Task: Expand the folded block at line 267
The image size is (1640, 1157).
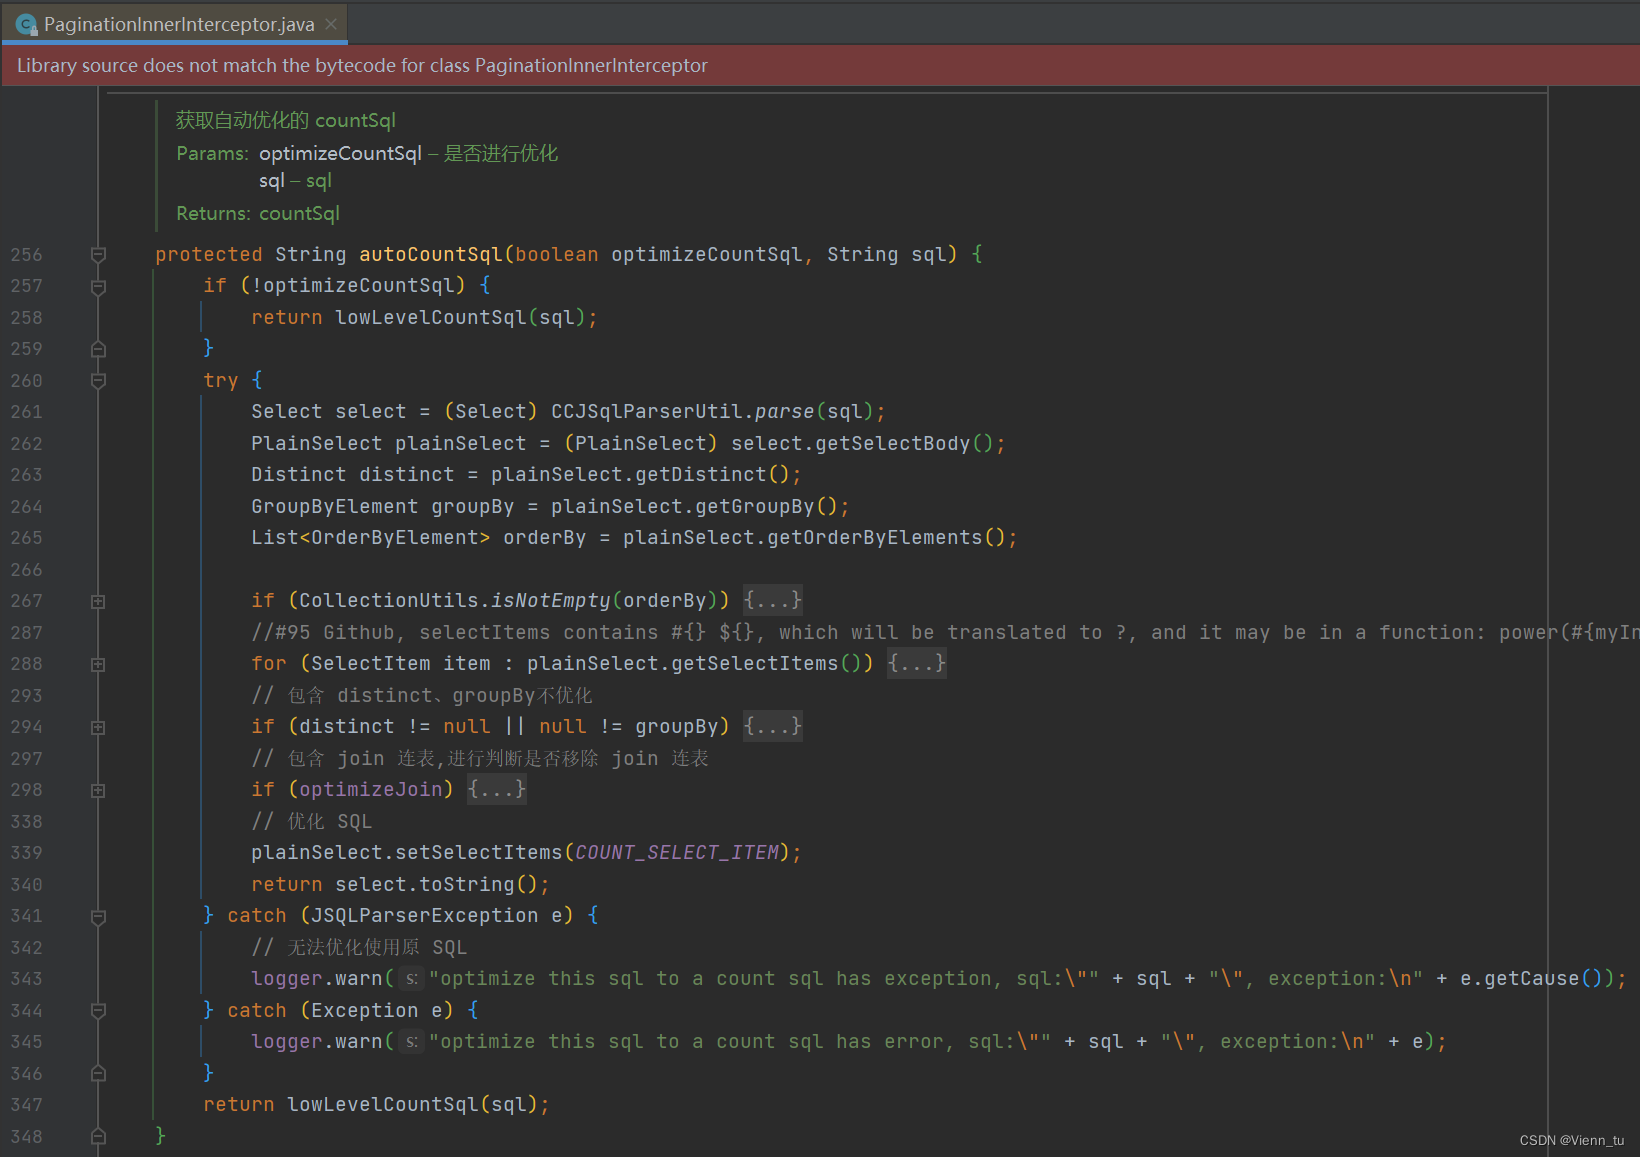Action: pos(98,601)
